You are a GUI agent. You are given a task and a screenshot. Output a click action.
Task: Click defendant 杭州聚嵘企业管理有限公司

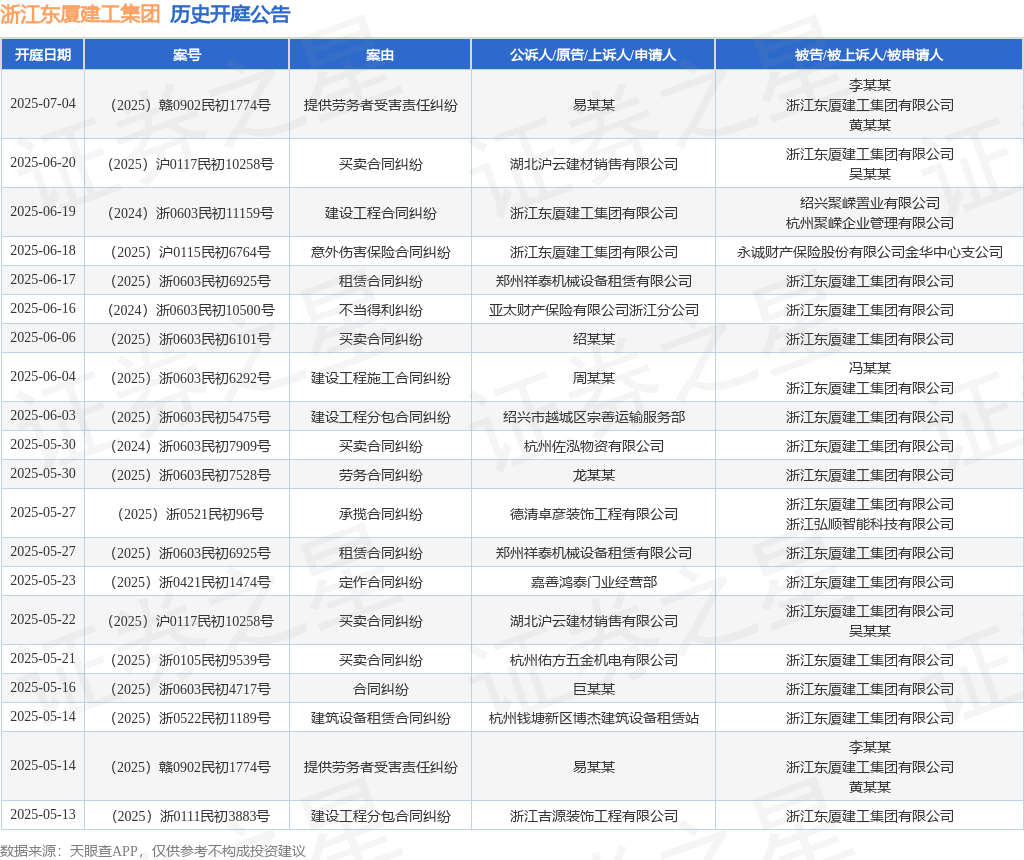tap(869, 223)
